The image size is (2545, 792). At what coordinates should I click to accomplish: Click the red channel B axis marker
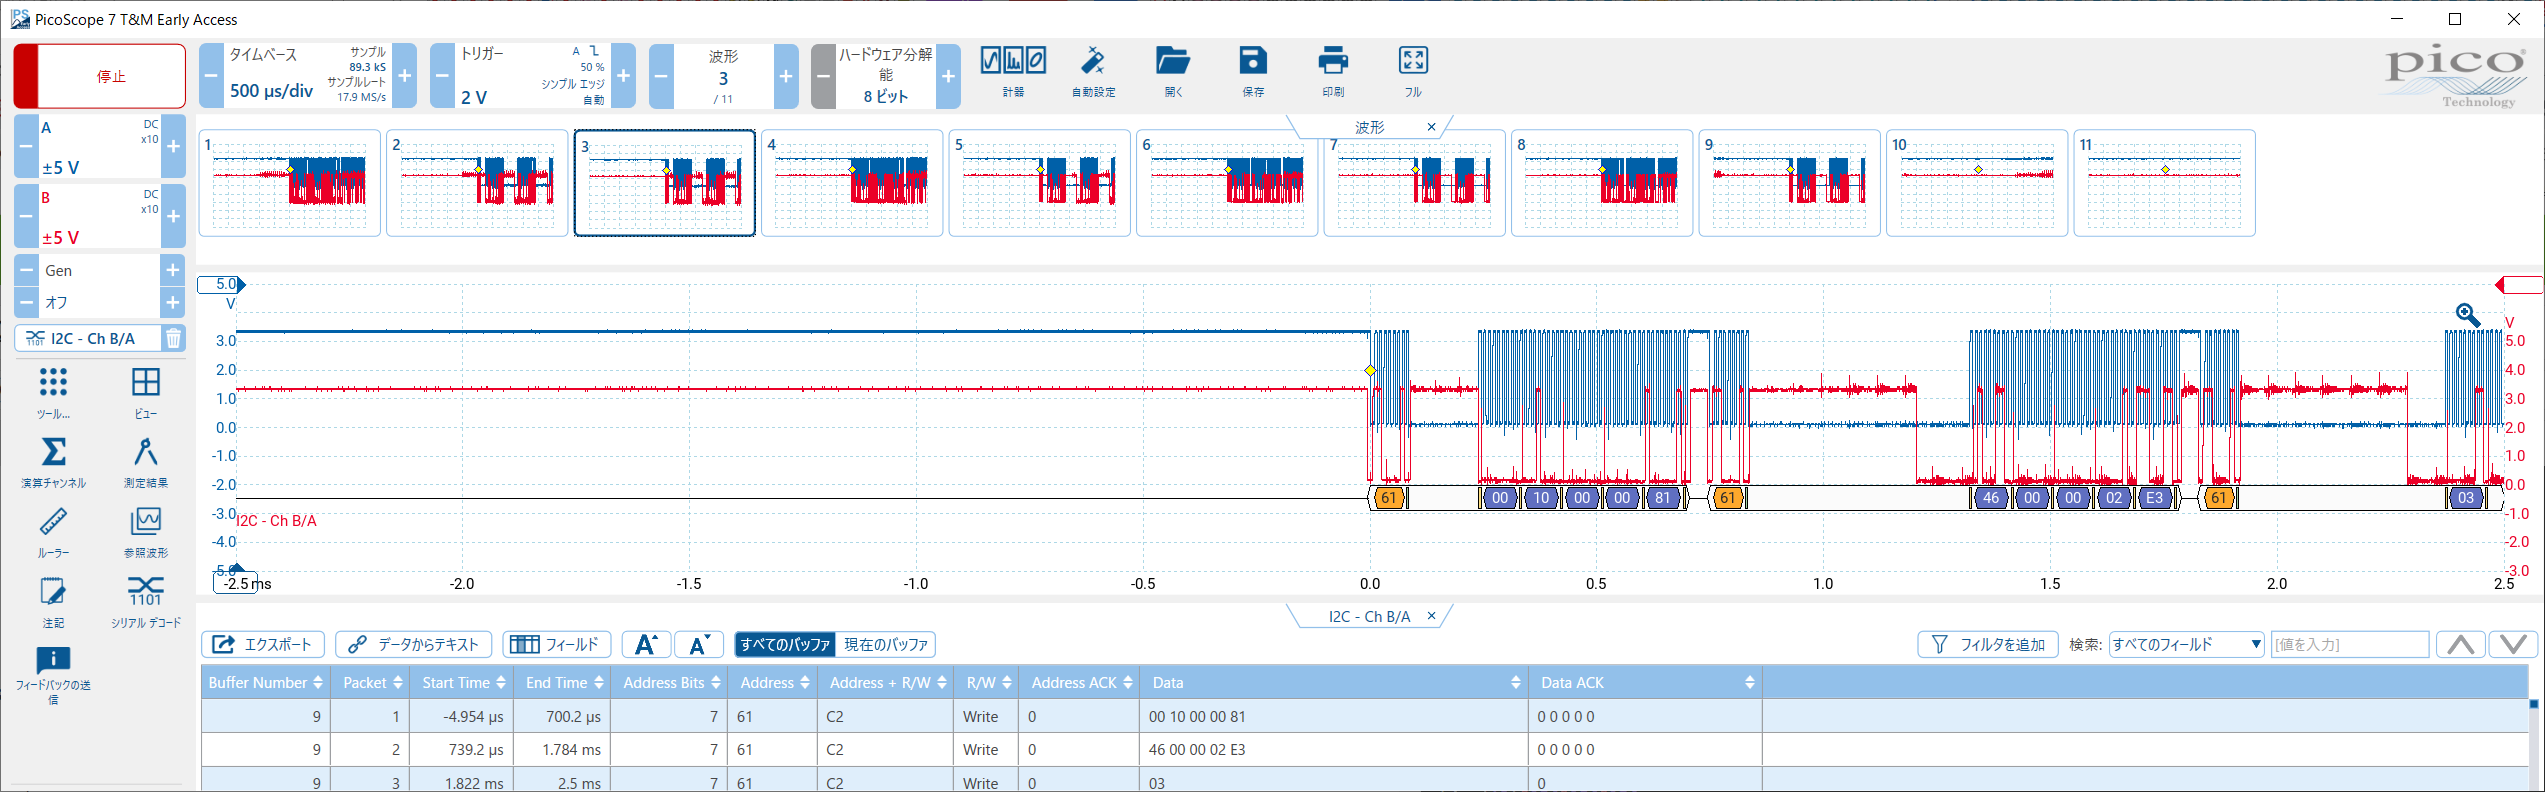(2519, 285)
